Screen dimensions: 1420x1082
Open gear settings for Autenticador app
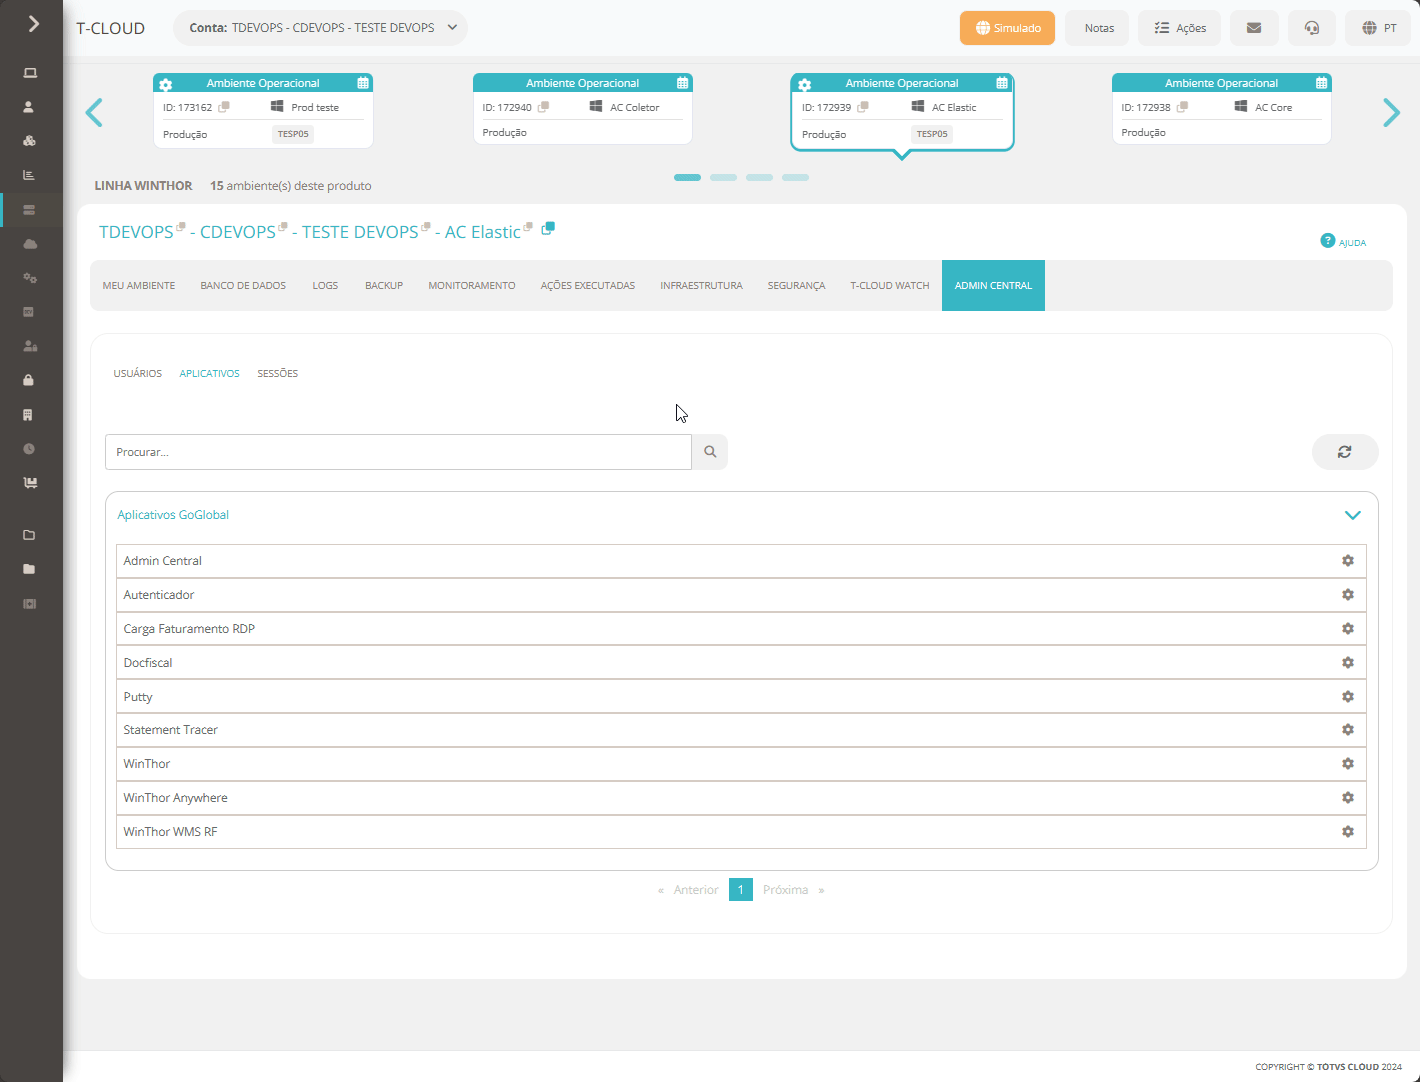(1348, 595)
